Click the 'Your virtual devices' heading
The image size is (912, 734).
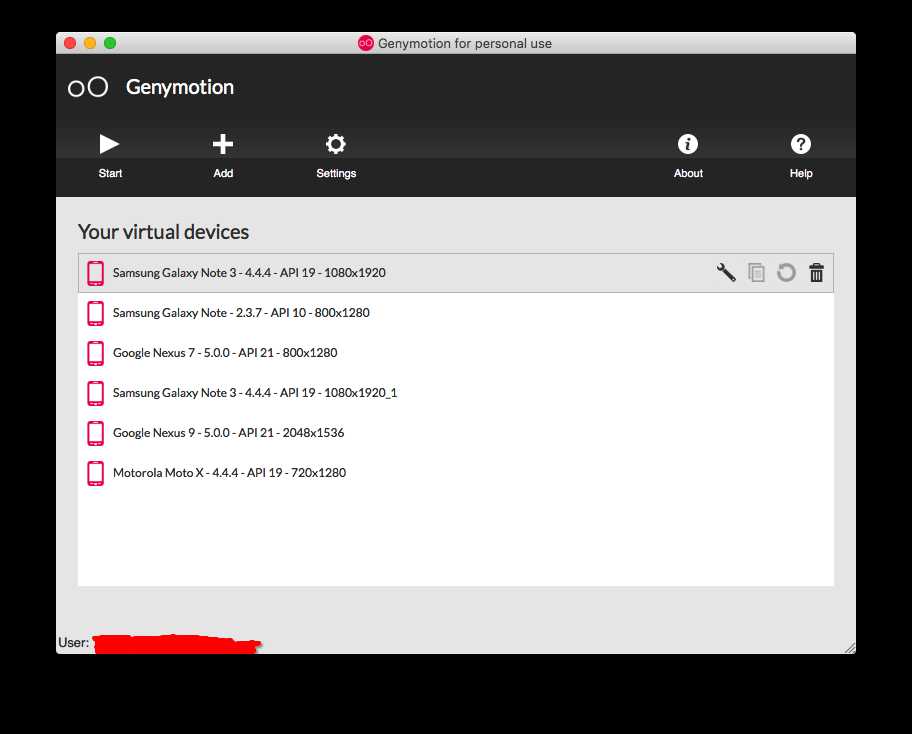(163, 232)
